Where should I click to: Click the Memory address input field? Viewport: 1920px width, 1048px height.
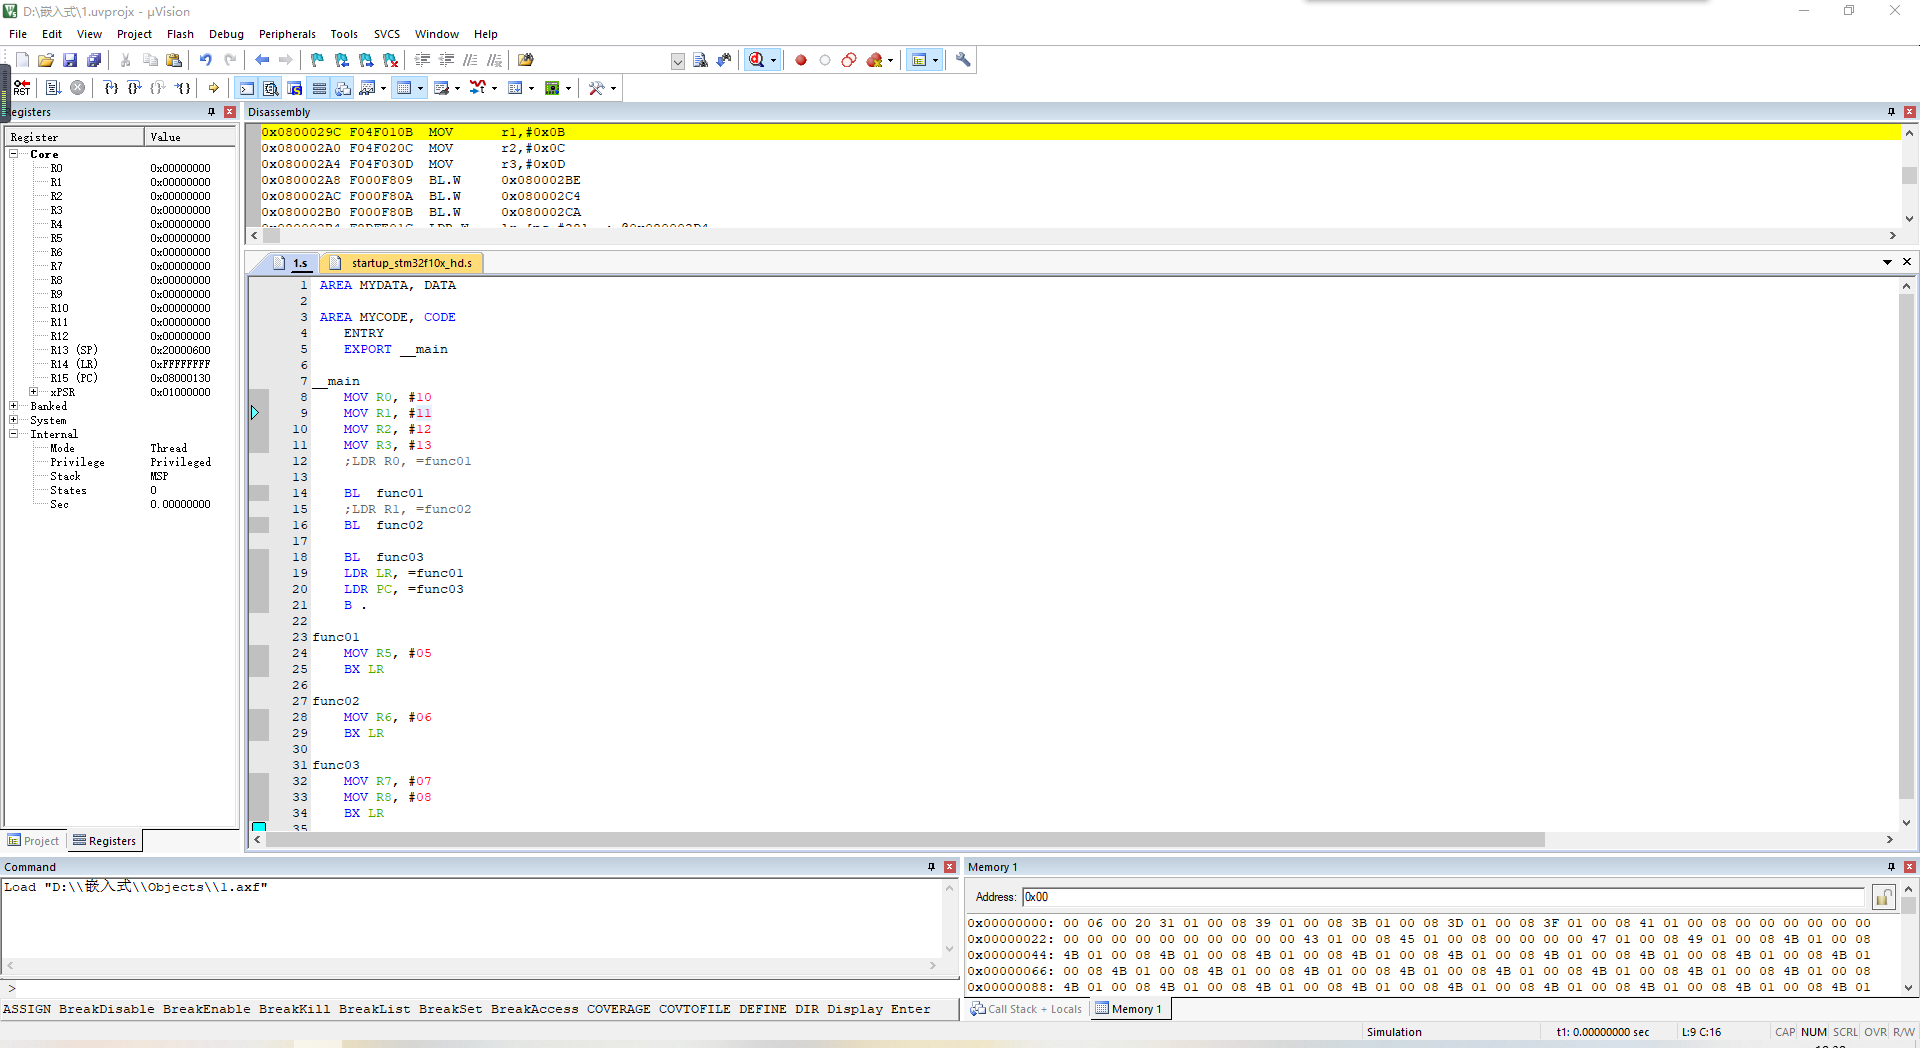[x=1443, y=897]
